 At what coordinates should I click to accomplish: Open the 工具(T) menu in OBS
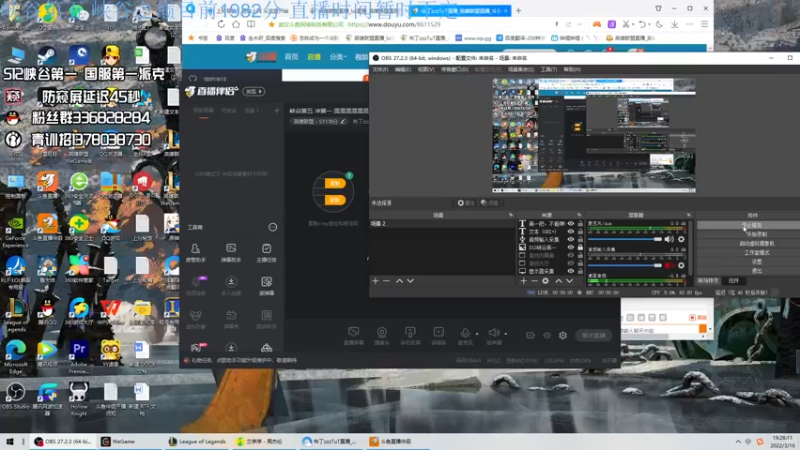[x=548, y=69]
